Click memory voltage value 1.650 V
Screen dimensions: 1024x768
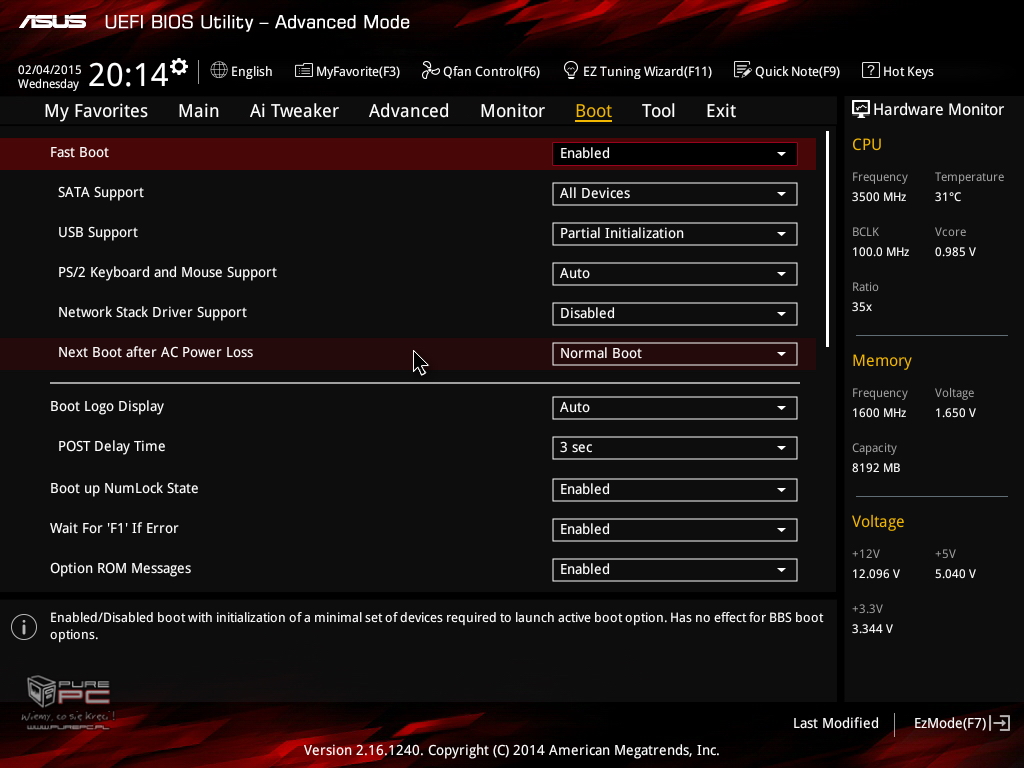[955, 413]
